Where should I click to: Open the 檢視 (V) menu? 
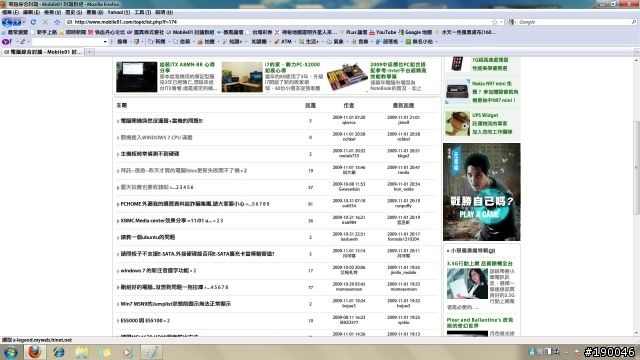tap(52, 13)
